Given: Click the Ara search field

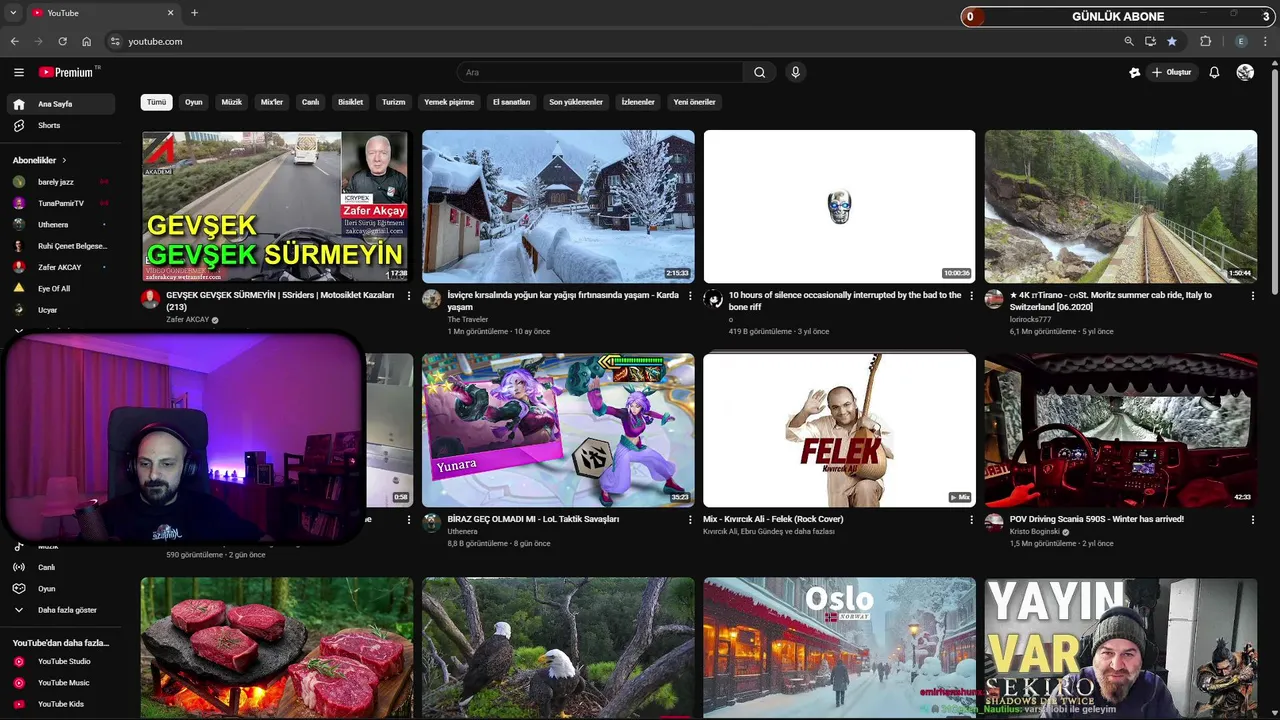Looking at the screenshot, I should [x=600, y=72].
